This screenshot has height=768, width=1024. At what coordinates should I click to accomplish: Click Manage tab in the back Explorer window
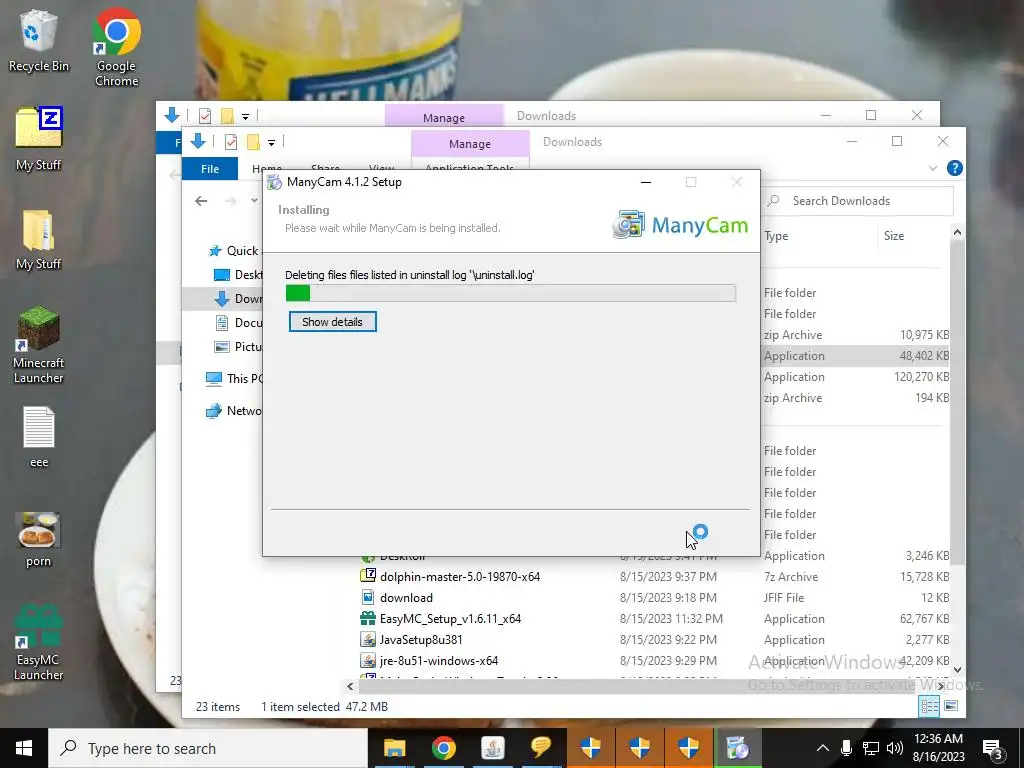pyautogui.click(x=443, y=118)
